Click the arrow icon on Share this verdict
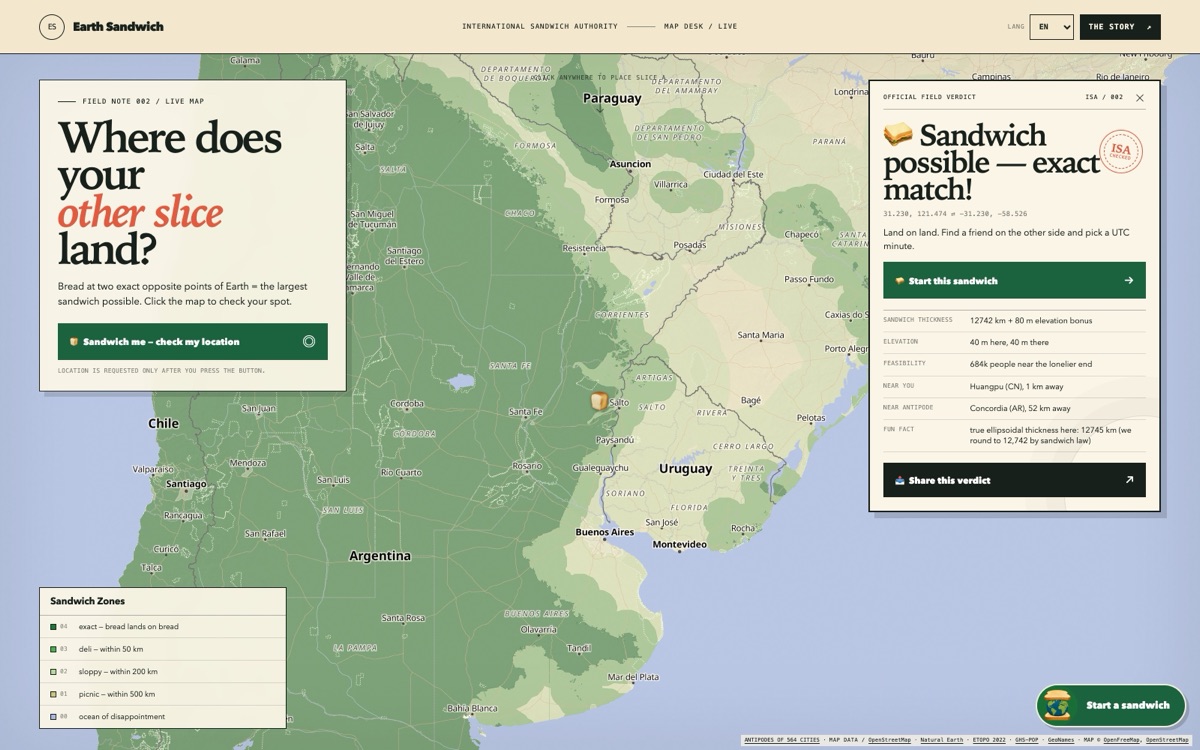This screenshot has width=1200, height=750. point(1129,480)
